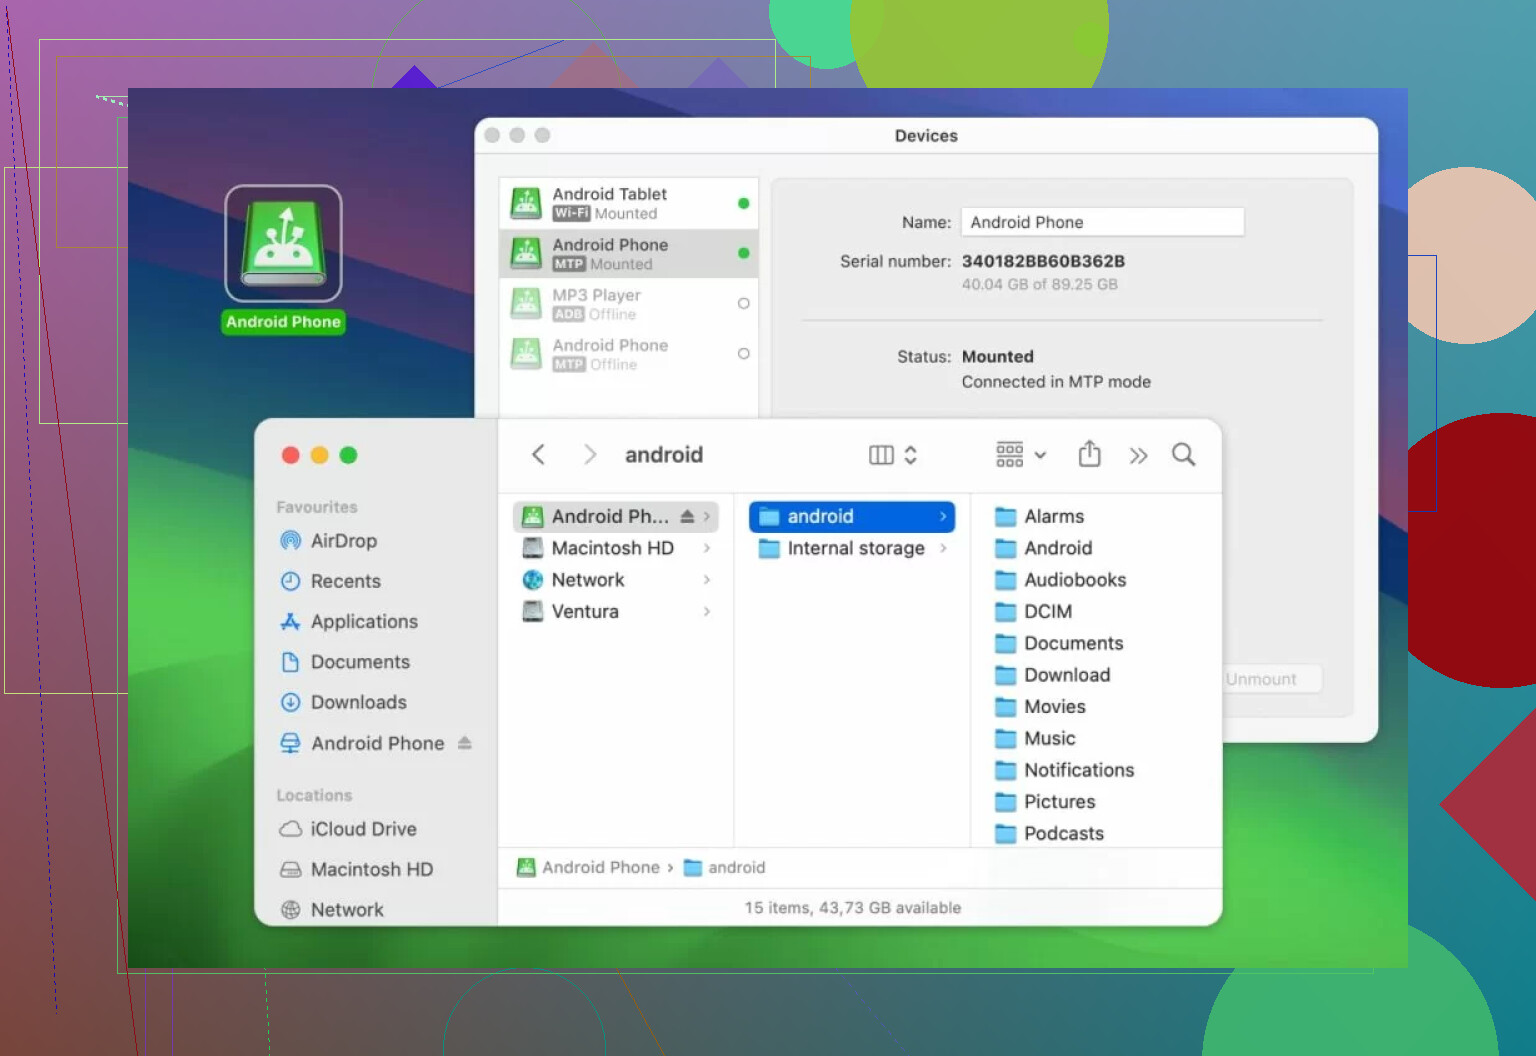The height and width of the screenshot is (1056, 1536).
Task: Go forward in Finder
Action: 590,455
